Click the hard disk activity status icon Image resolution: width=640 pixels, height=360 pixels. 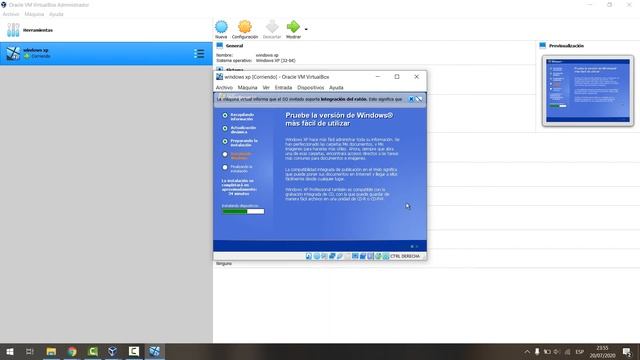point(309,256)
